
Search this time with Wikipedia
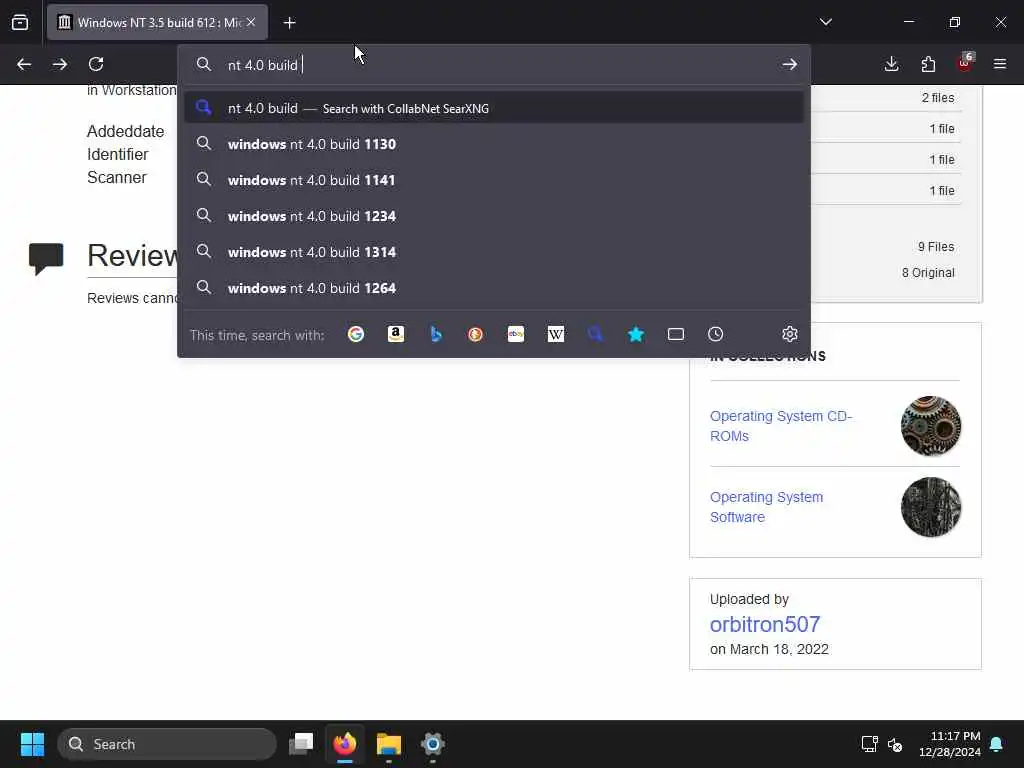click(556, 334)
